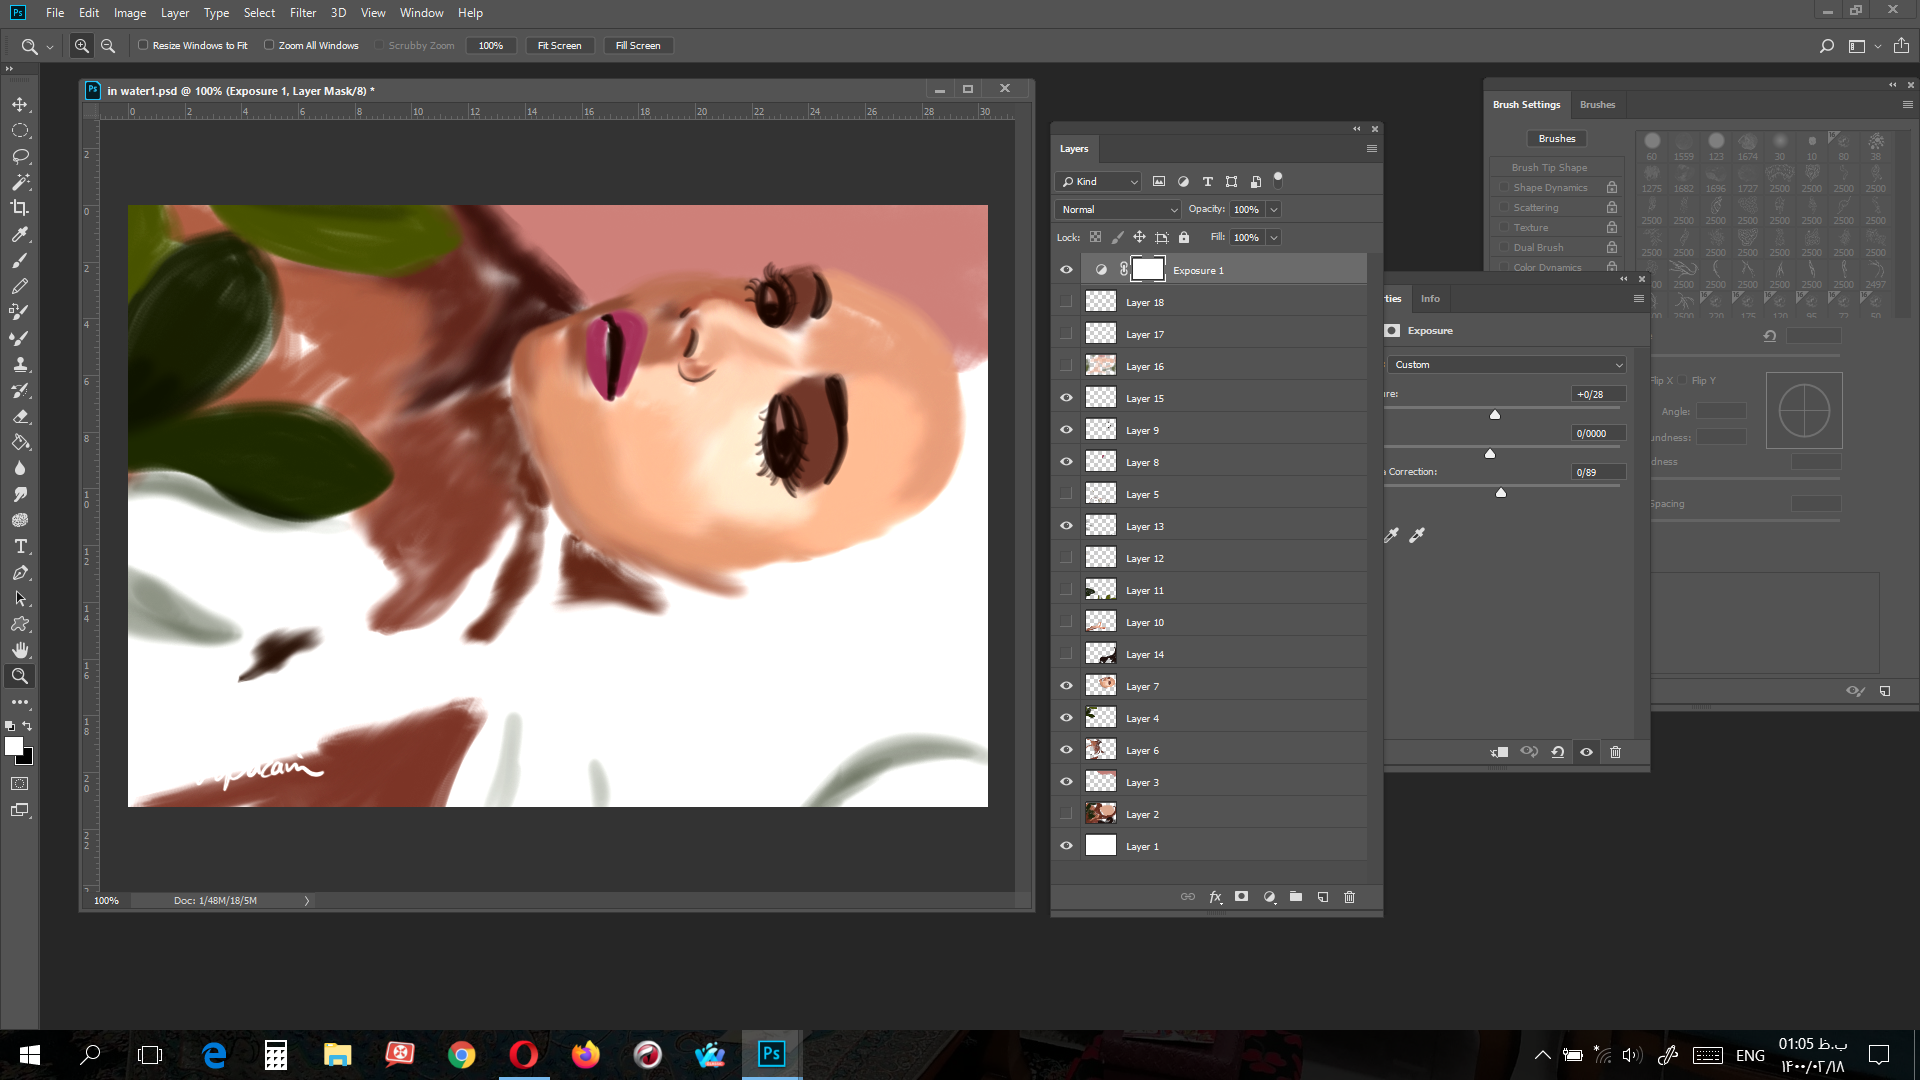Click Zoom In icon in options bar
The height and width of the screenshot is (1080, 1920).
click(x=82, y=46)
